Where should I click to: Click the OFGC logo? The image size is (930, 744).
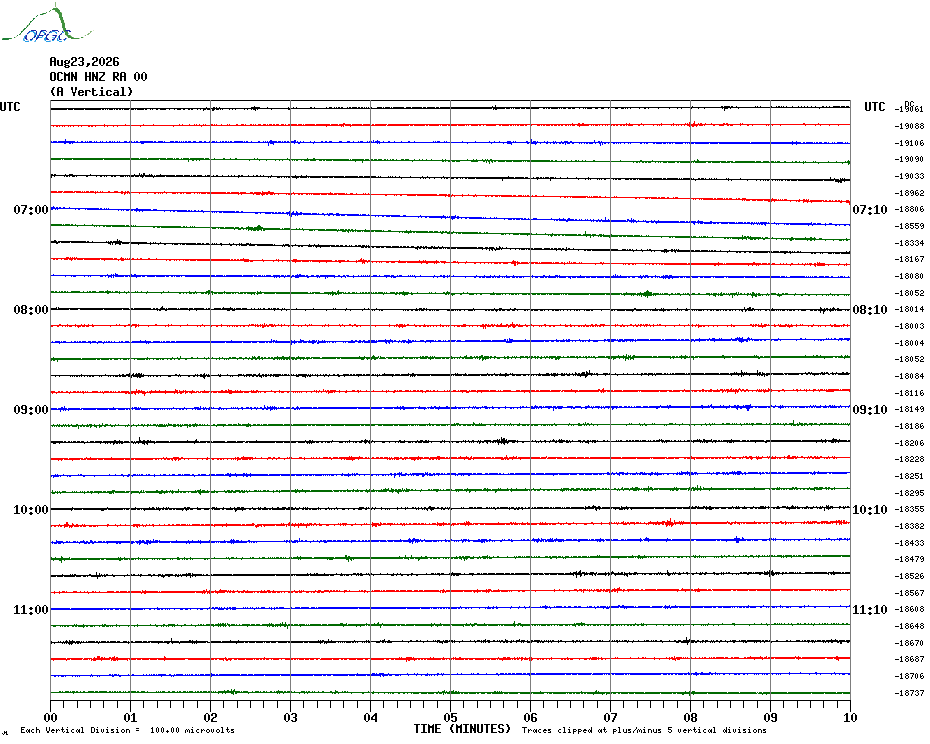tap(47, 24)
